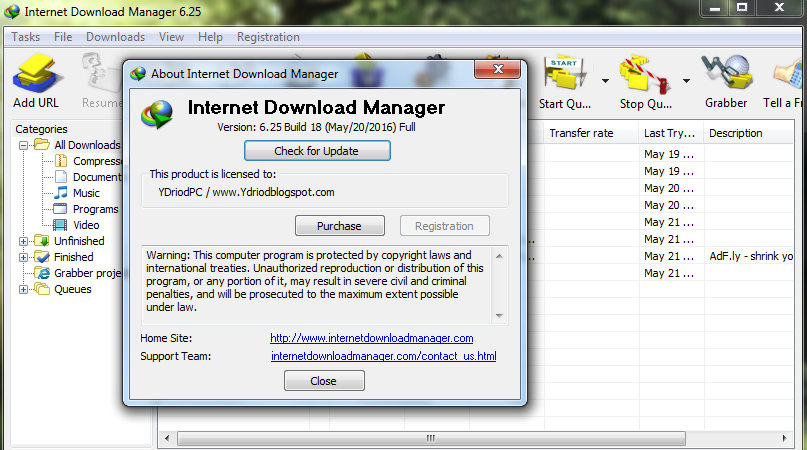Open the Tasks menu
The width and height of the screenshot is (807, 450).
click(26, 37)
